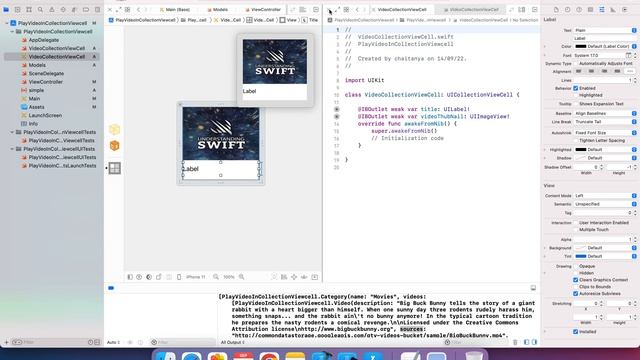Image resolution: width=640 pixels, height=360 pixels.
Task: Open the Report navigator icon
Action: click(97, 9)
